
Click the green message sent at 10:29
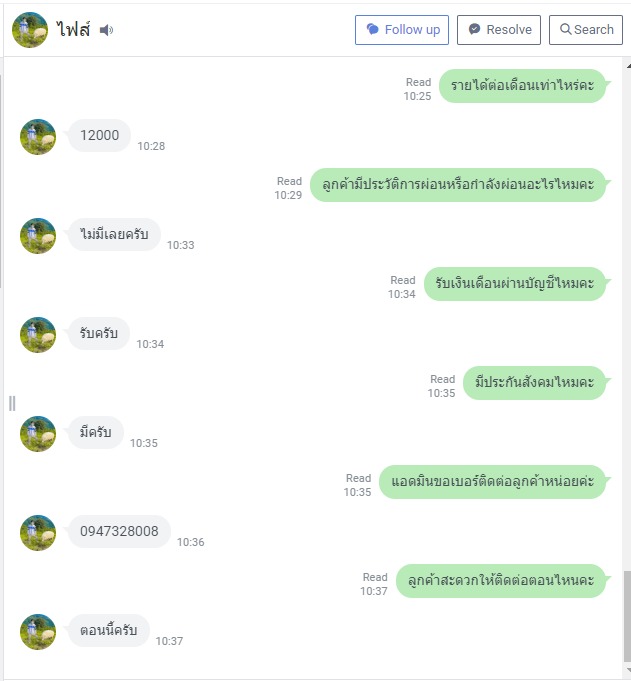458,185
